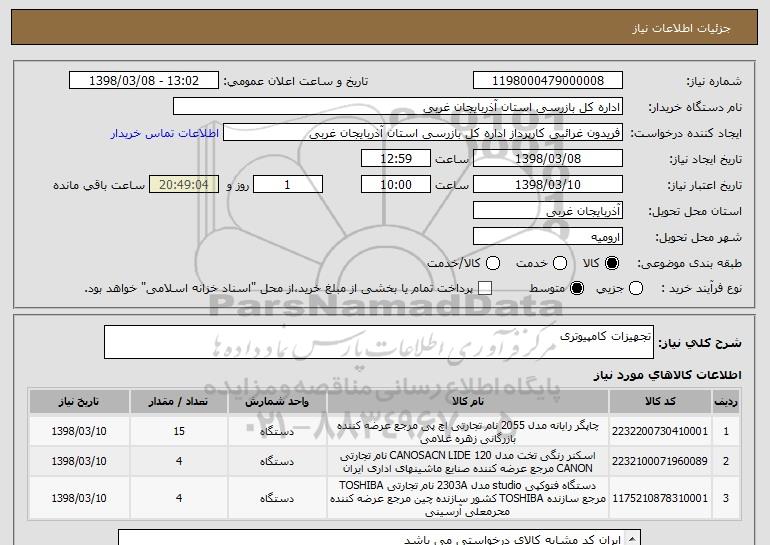Open the اطلاعات تماس خریدار link
This screenshot has height=545, width=770.
pyautogui.click(x=165, y=134)
